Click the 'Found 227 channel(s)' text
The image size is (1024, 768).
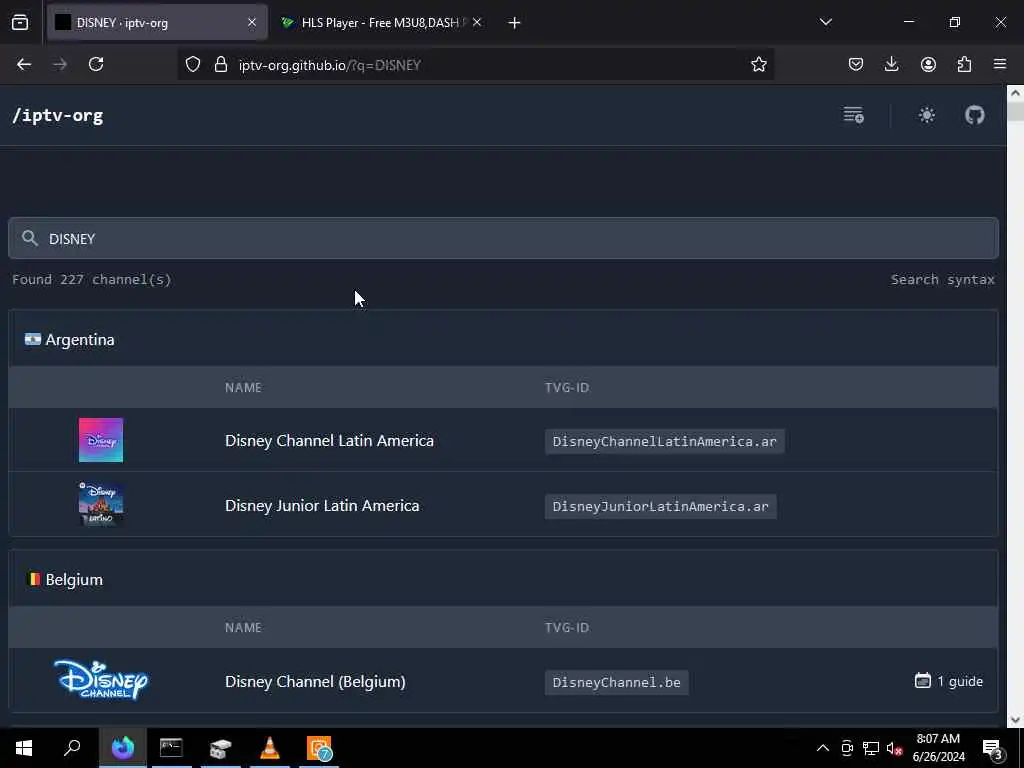(x=92, y=280)
